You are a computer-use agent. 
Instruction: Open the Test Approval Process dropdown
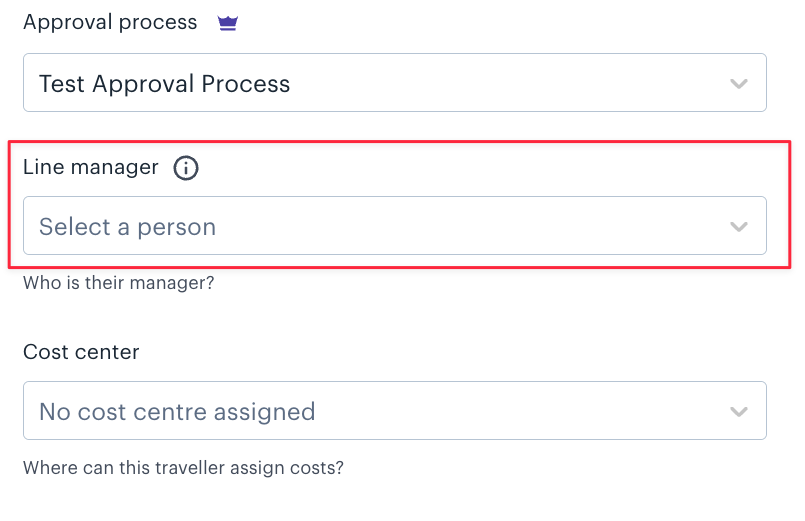pyautogui.click(x=395, y=83)
